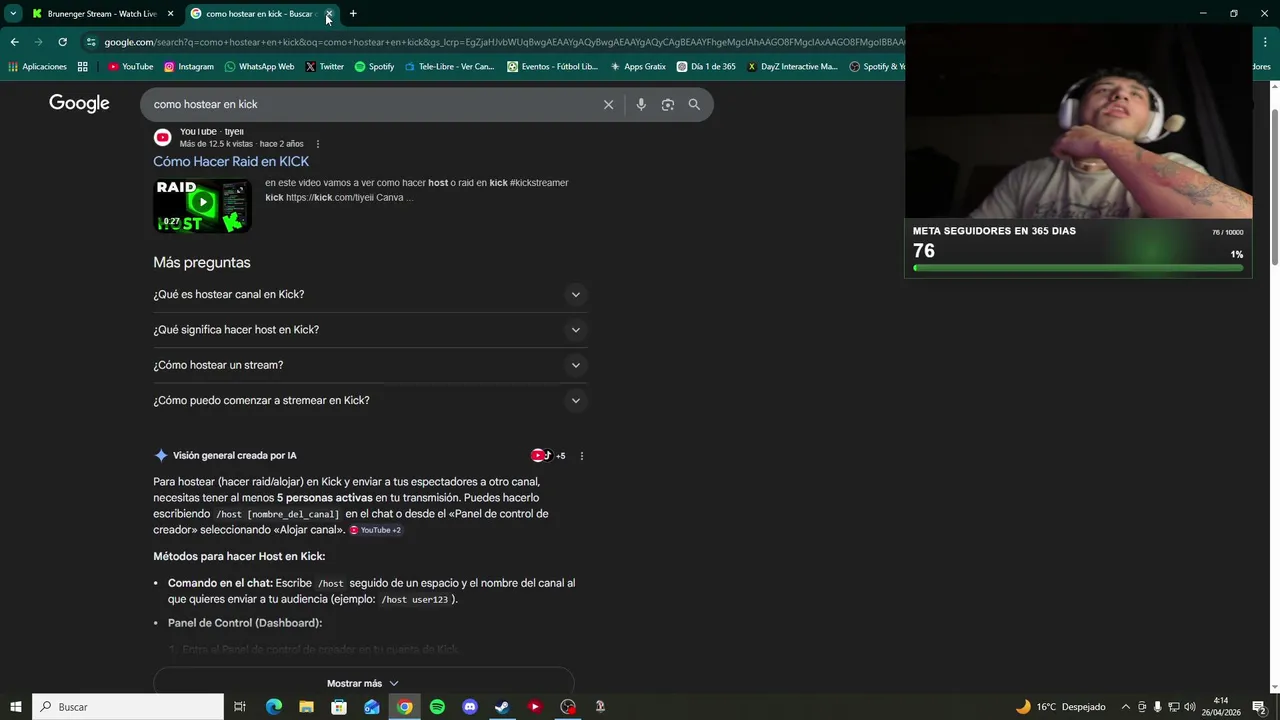Open the Tele-Libre bookmark
The width and height of the screenshot is (1280, 720).
click(449, 67)
